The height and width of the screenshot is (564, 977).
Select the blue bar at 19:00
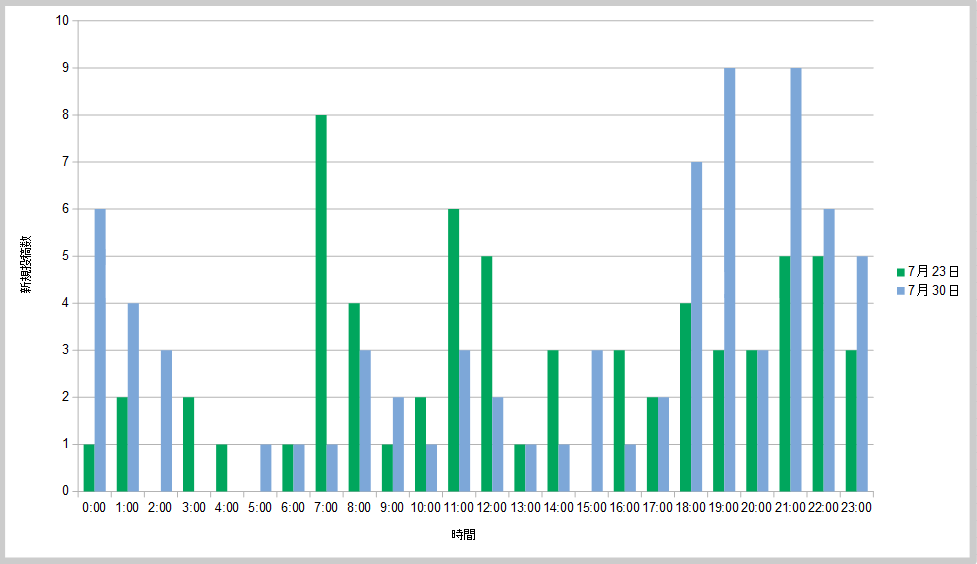coord(730,279)
